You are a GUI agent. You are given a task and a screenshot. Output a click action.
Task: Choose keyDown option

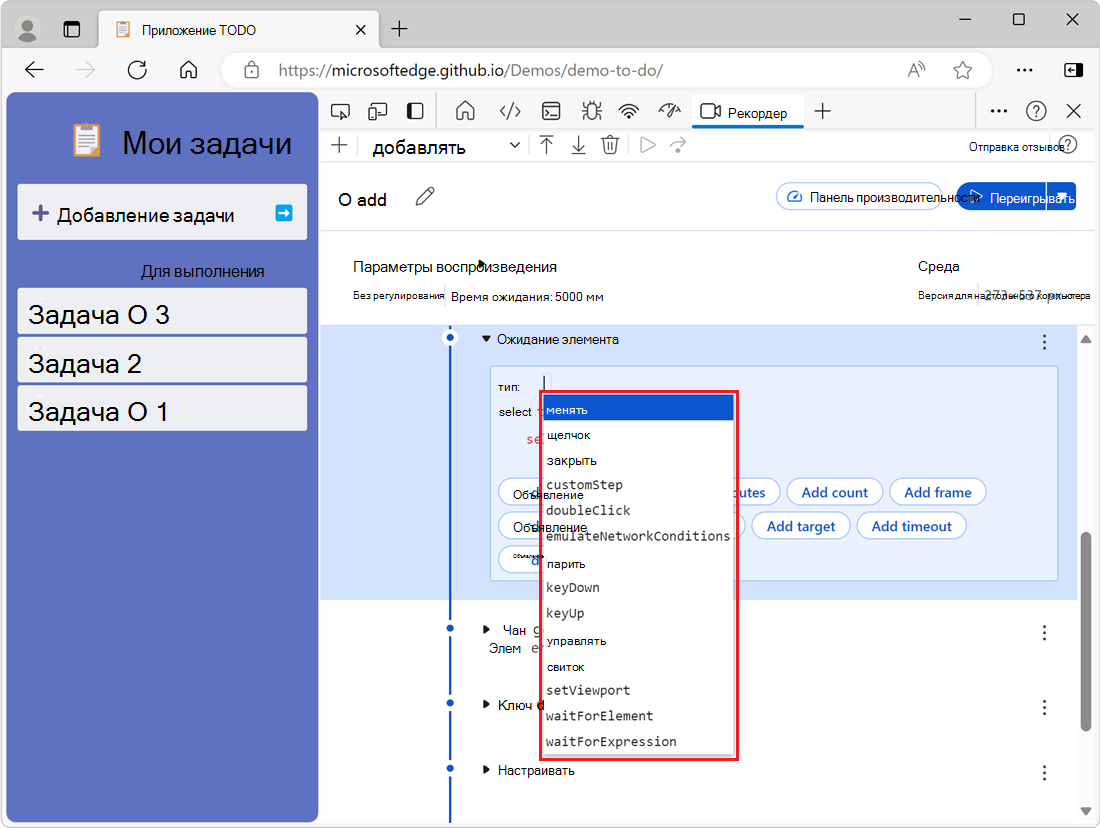(x=638, y=587)
